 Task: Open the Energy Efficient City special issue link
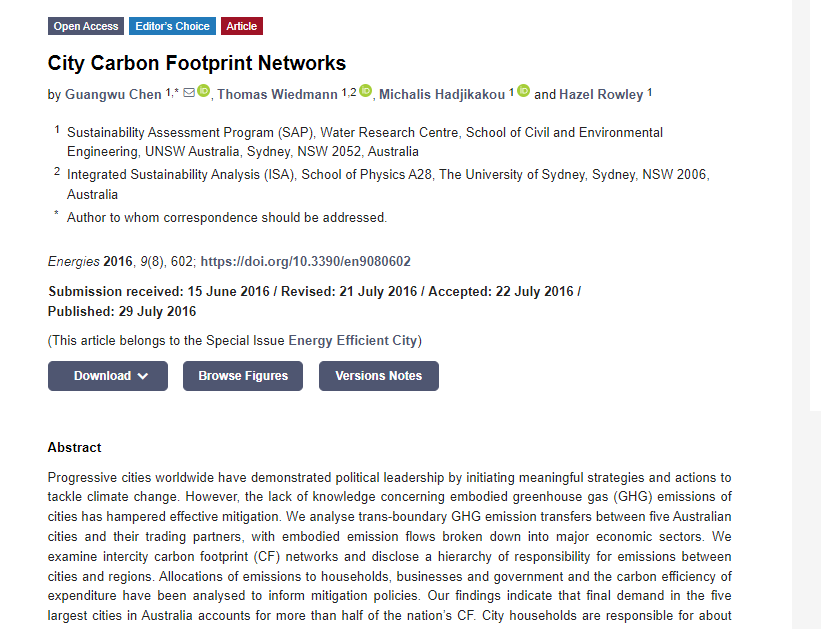click(353, 341)
